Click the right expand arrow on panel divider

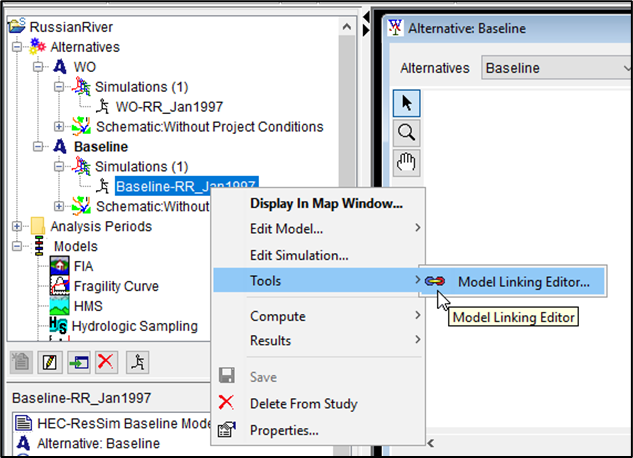(366, 31)
